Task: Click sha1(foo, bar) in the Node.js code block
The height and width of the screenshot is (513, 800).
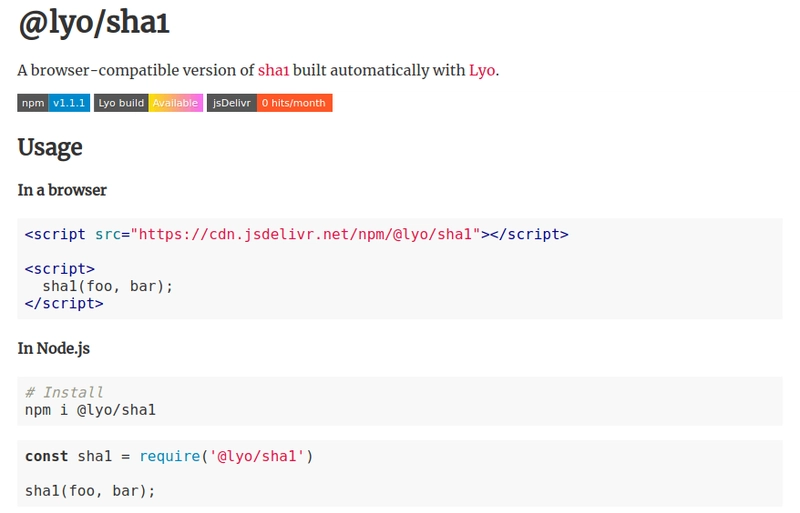Action: pos(90,490)
